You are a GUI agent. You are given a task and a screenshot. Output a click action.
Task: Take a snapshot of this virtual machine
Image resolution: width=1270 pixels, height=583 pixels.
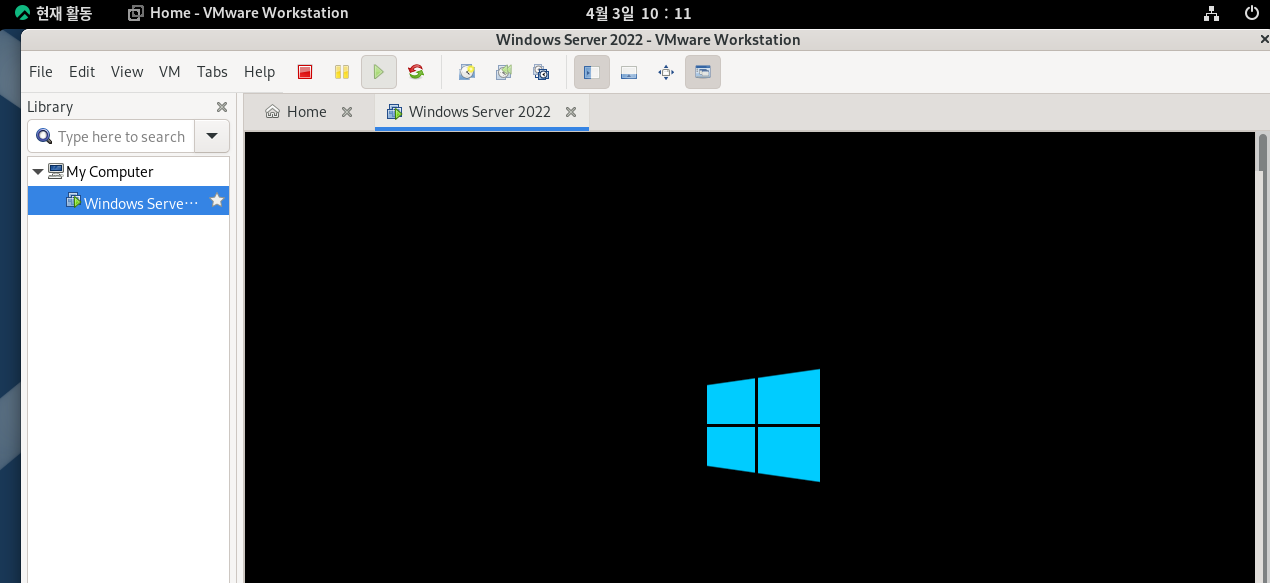(467, 72)
